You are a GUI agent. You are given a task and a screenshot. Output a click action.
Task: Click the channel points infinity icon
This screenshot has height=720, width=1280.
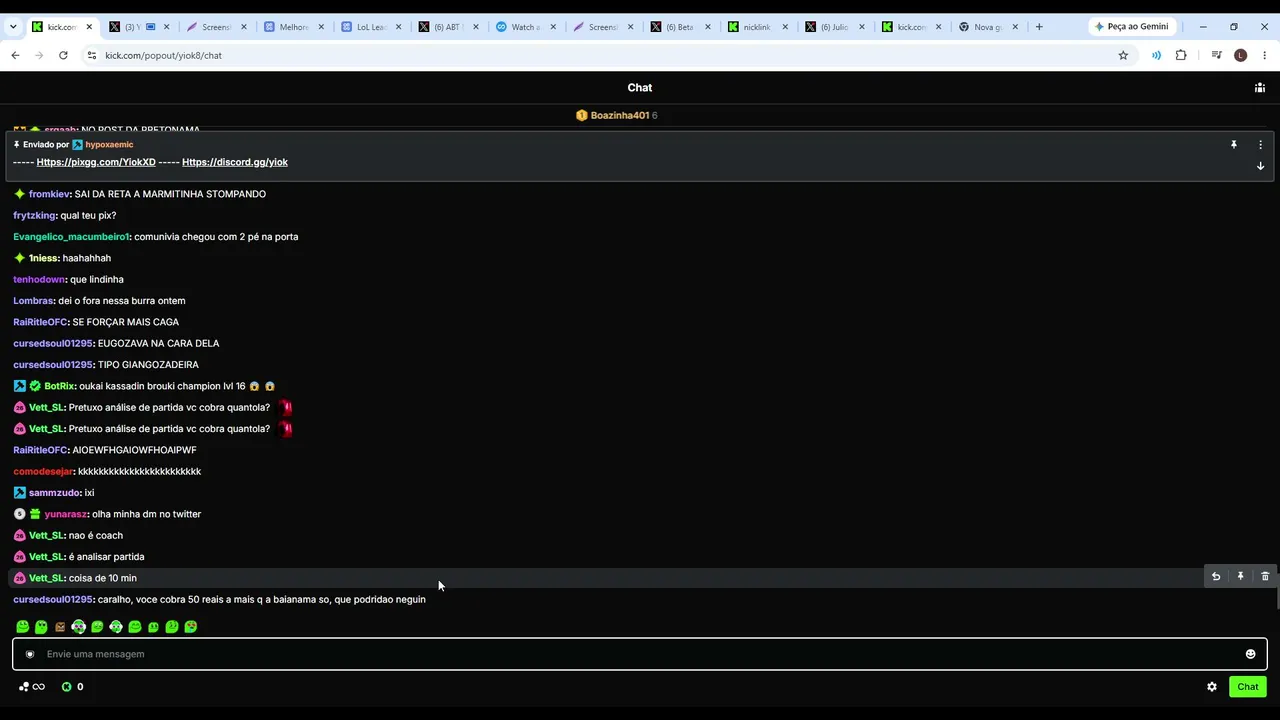point(32,687)
